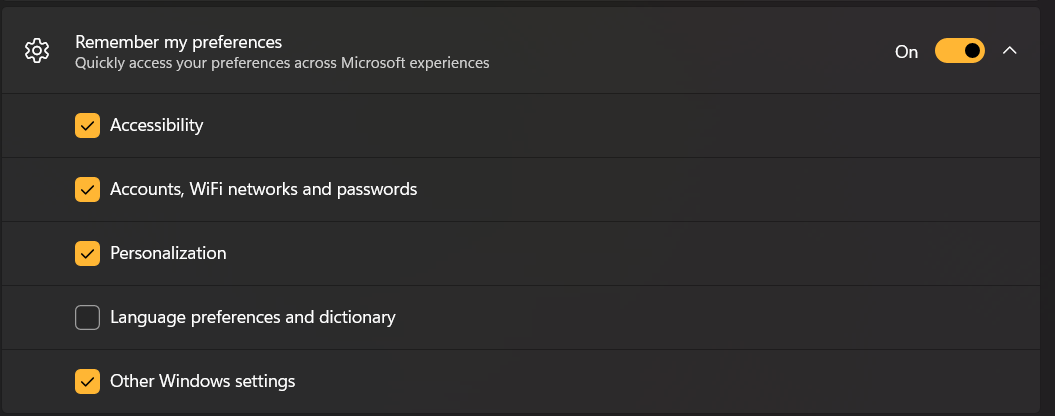Uncheck the Other Windows settings checkbox

(x=87, y=381)
